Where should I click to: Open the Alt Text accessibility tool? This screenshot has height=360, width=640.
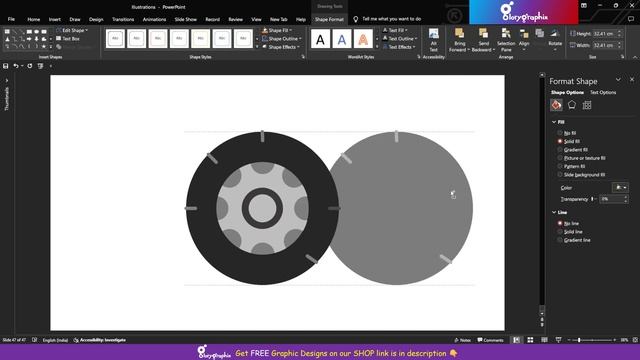tap(433, 40)
